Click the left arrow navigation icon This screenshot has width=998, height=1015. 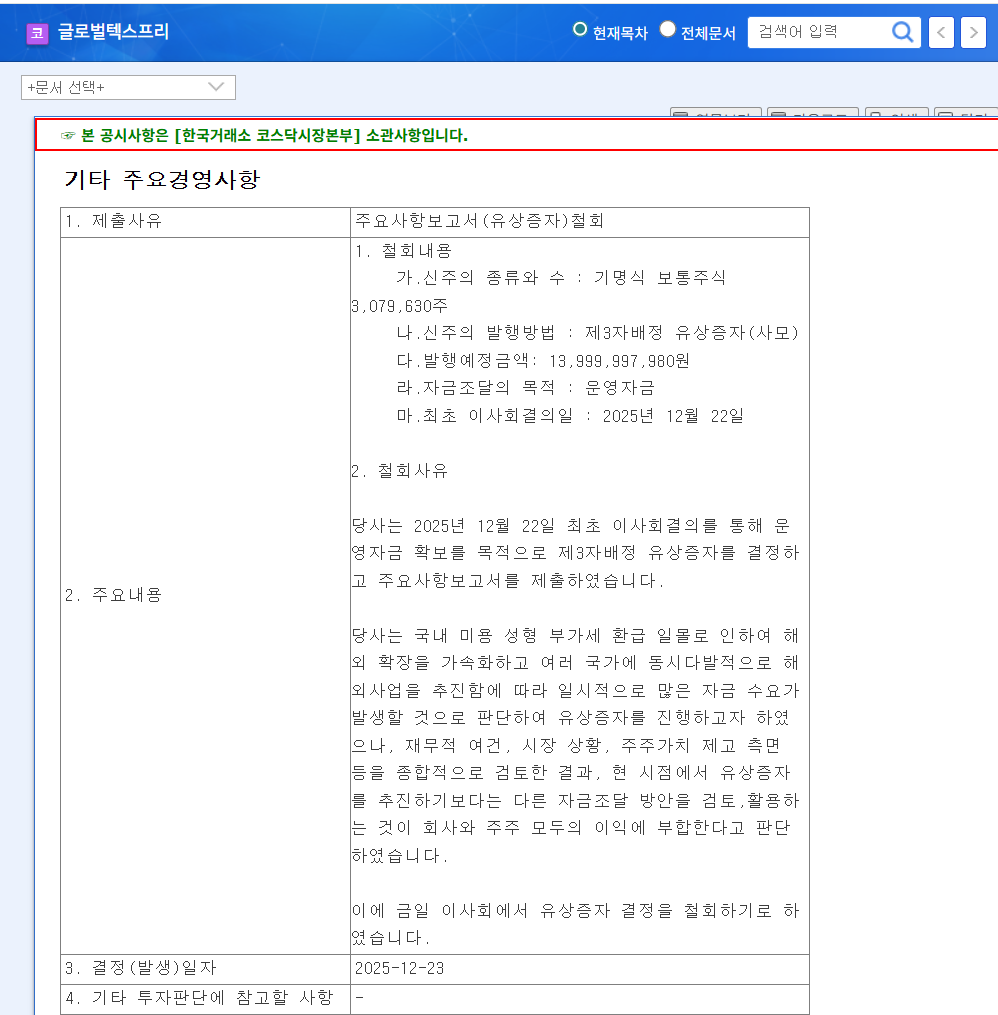[940, 32]
